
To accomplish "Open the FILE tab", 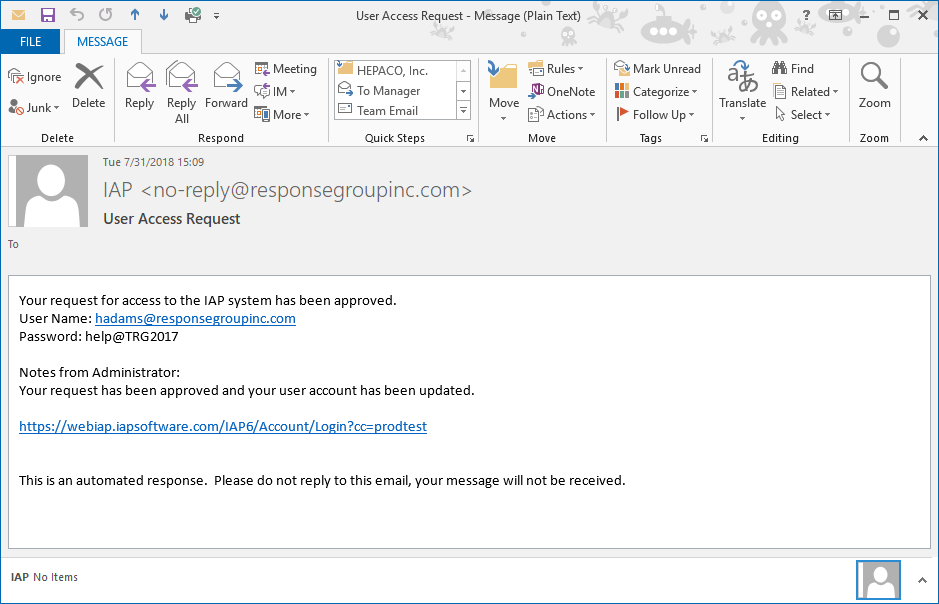I will tap(30, 42).
